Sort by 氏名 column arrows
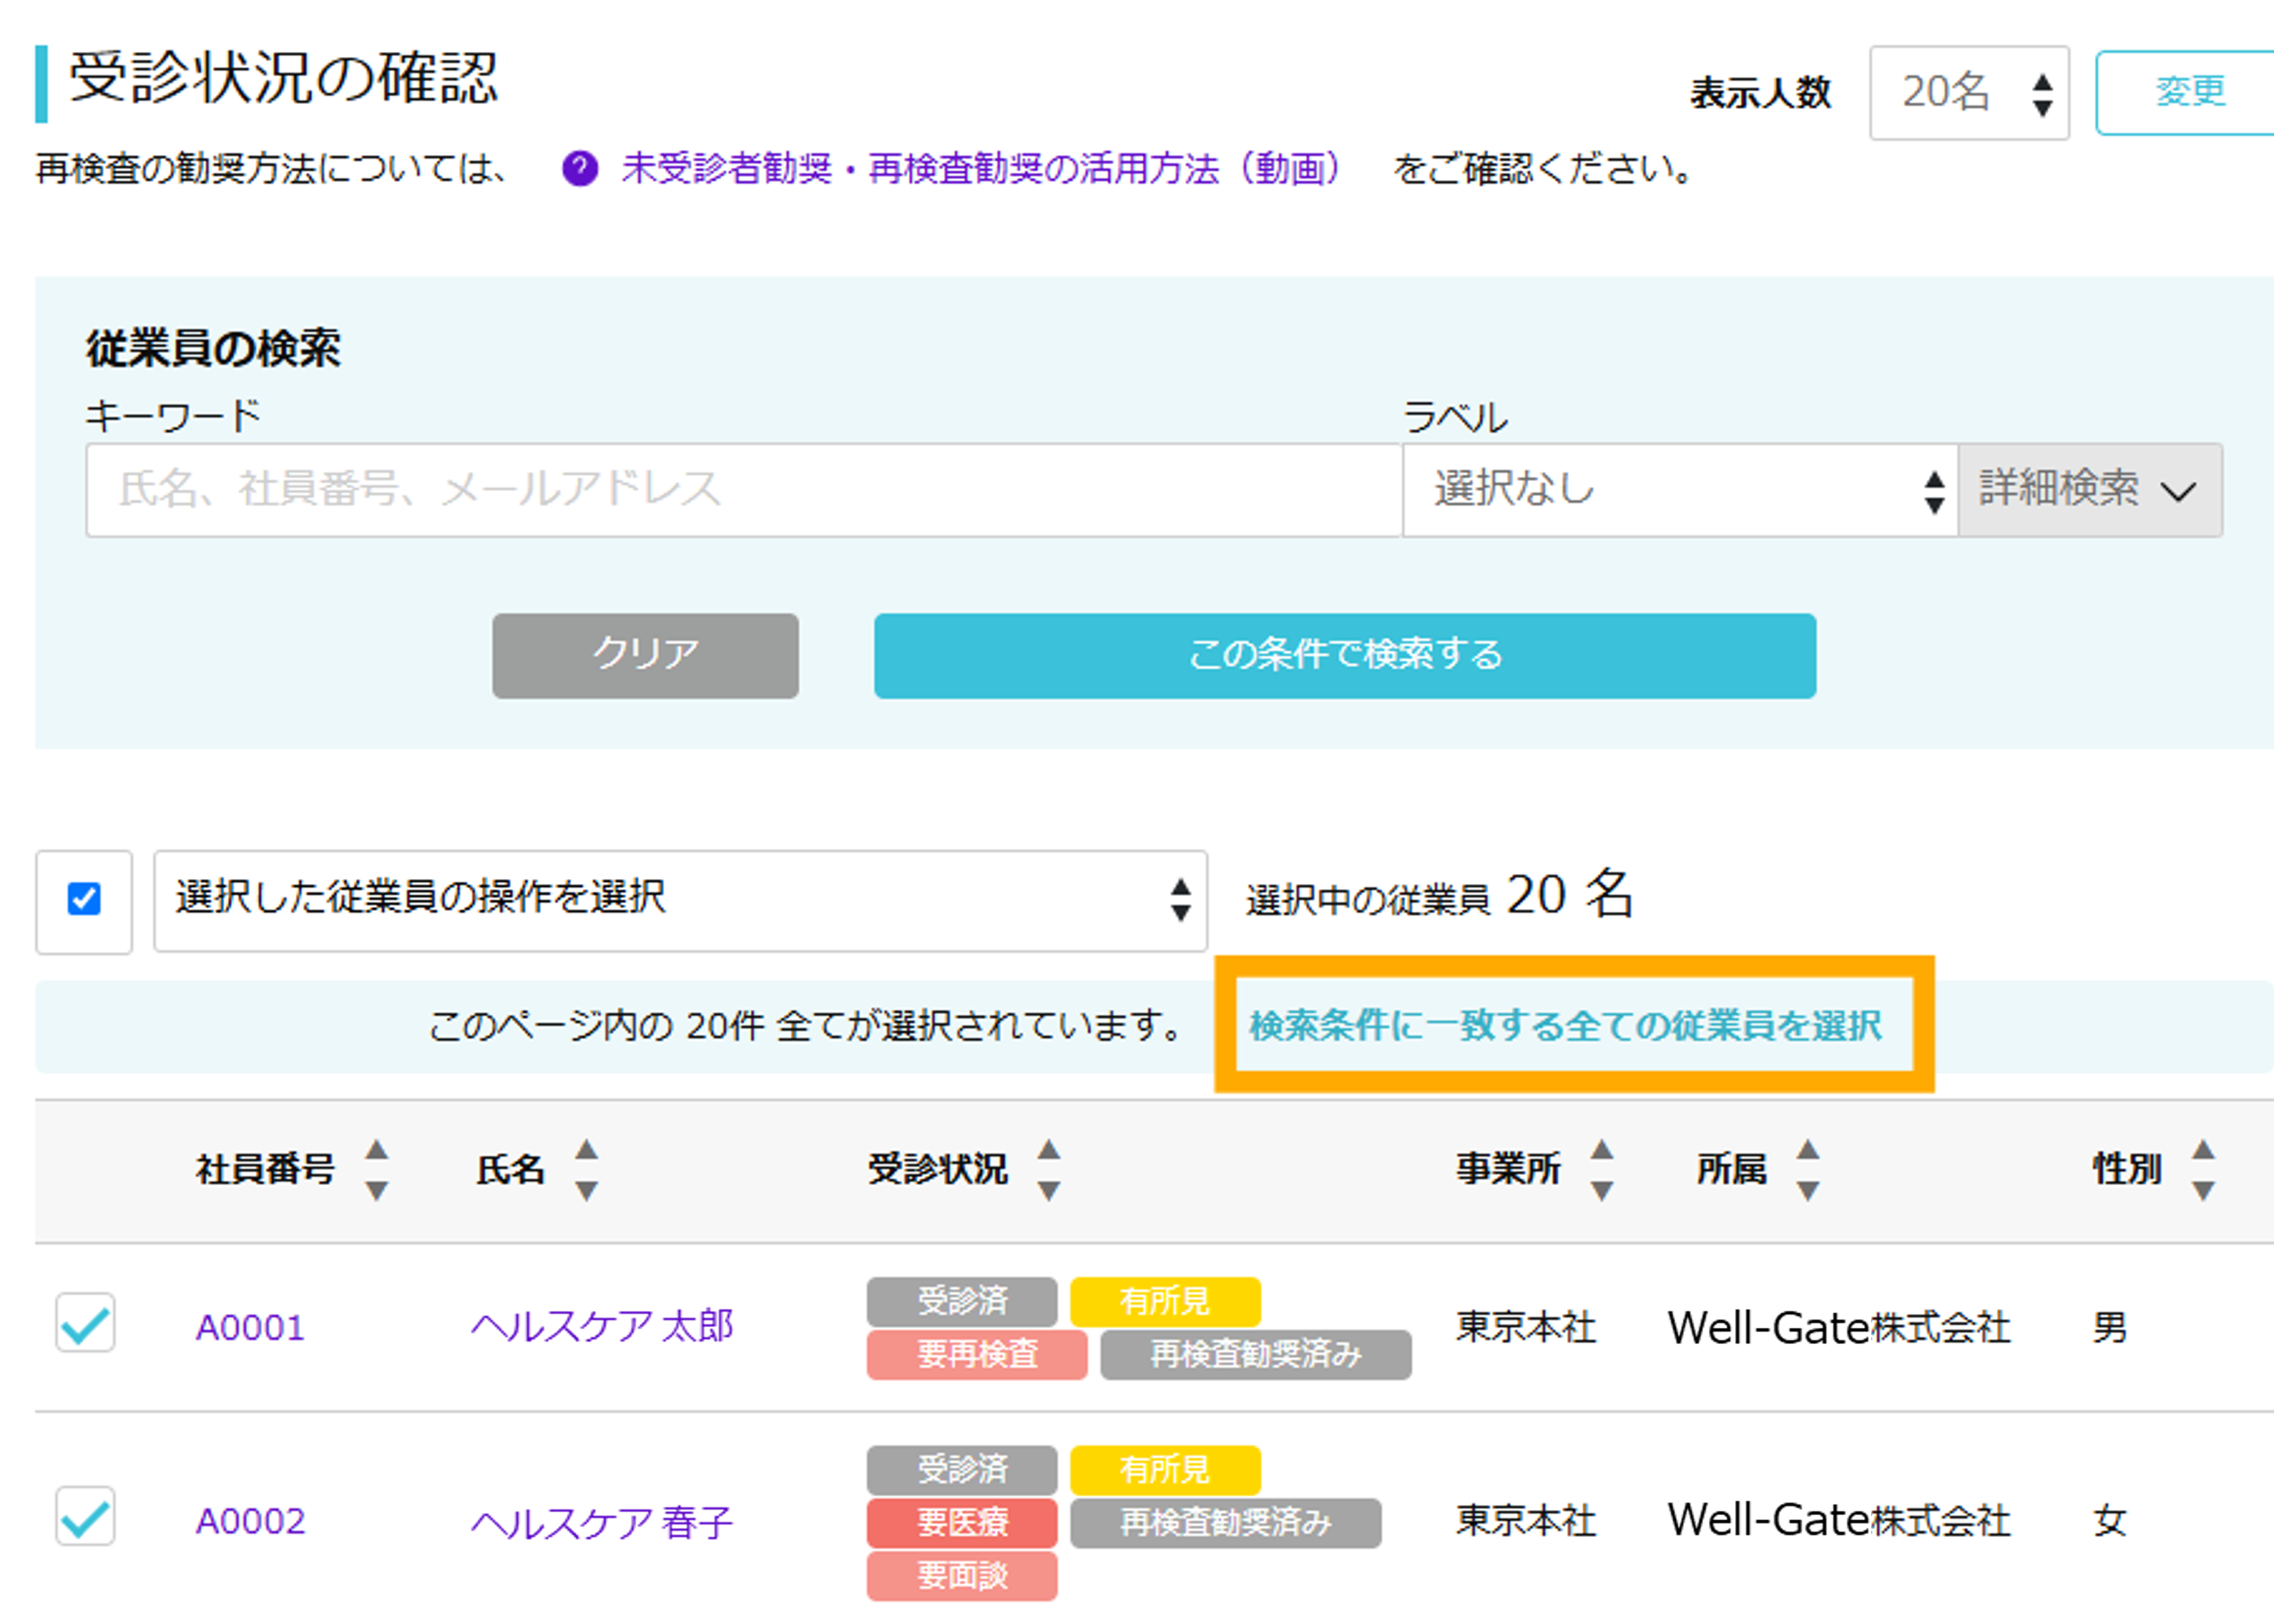 point(587,1169)
